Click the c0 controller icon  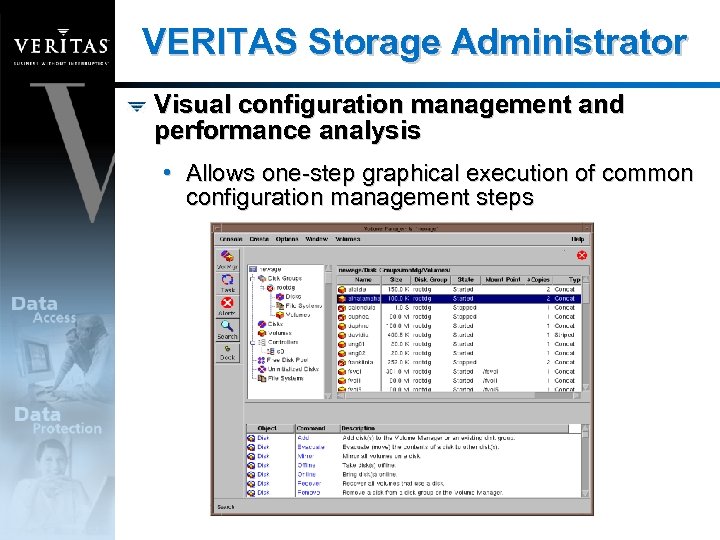(271, 351)
